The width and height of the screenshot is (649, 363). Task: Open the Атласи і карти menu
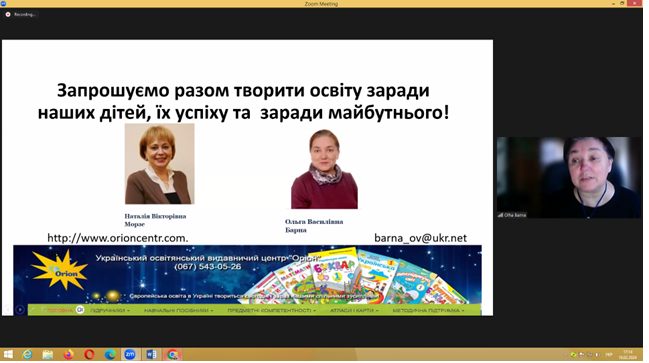354,310
